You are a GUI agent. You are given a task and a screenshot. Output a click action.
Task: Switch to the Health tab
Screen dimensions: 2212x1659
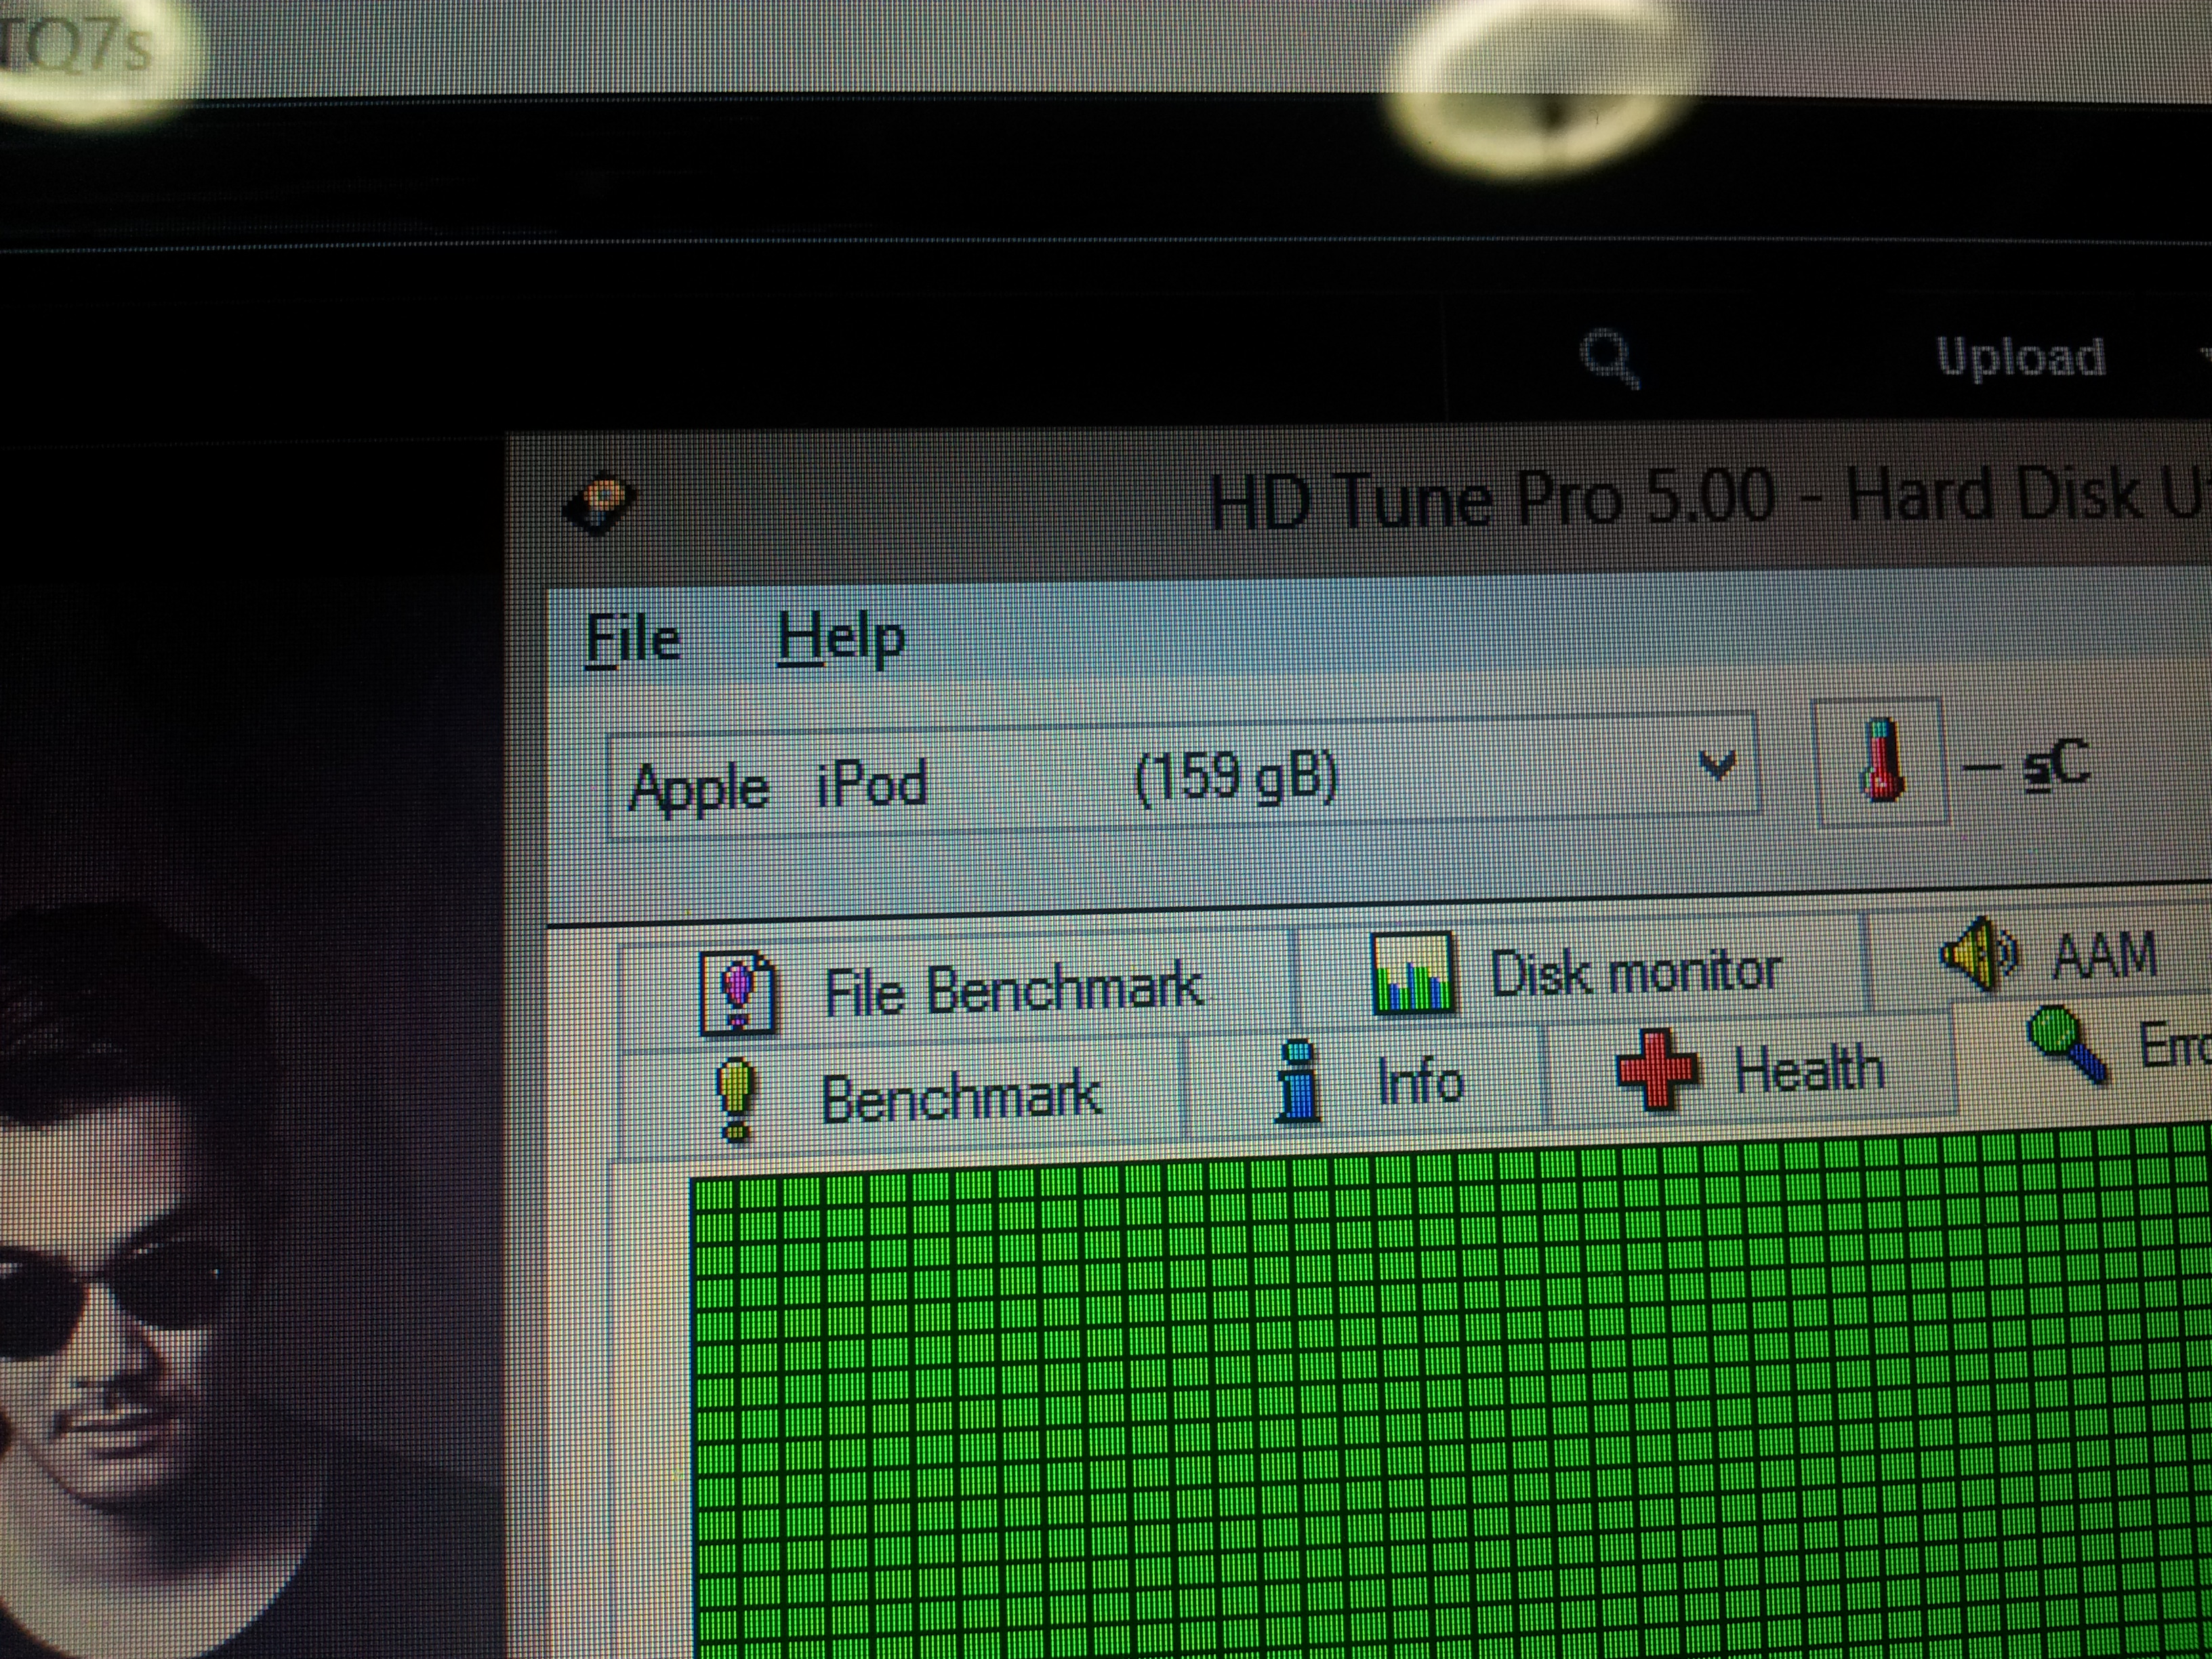pyautogui.click(x=1808, y=1070)
